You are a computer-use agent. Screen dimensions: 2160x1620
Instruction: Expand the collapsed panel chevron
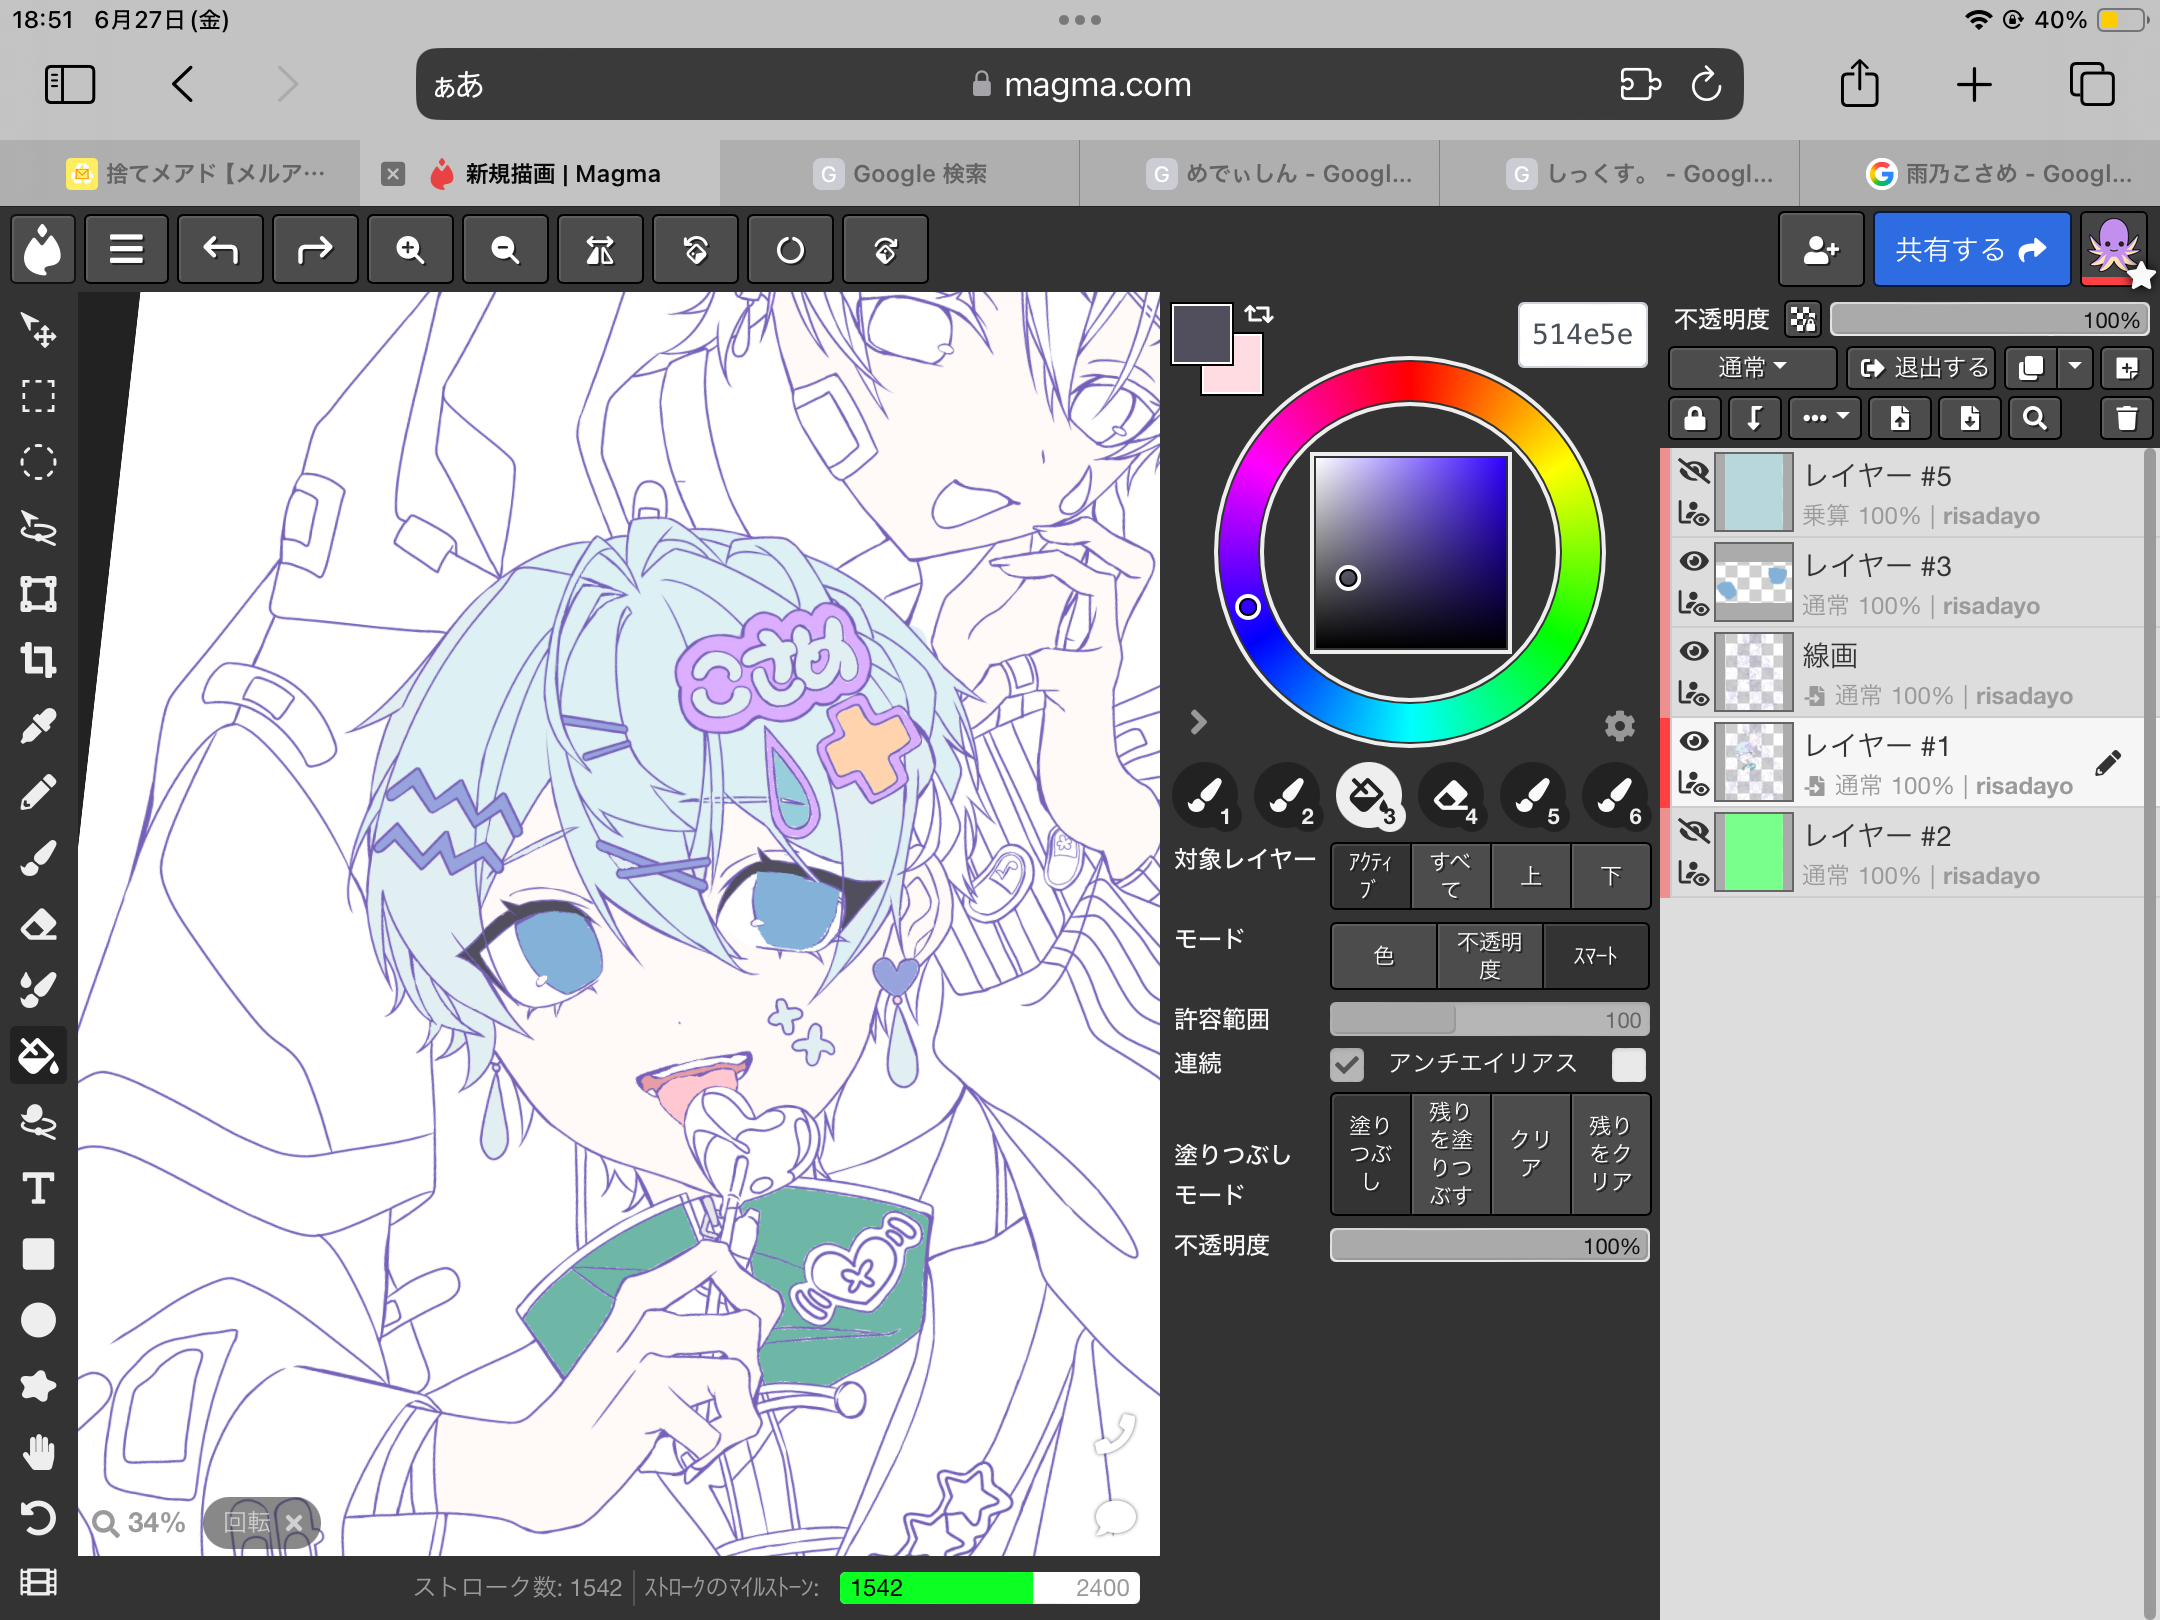click(1198, 721)
